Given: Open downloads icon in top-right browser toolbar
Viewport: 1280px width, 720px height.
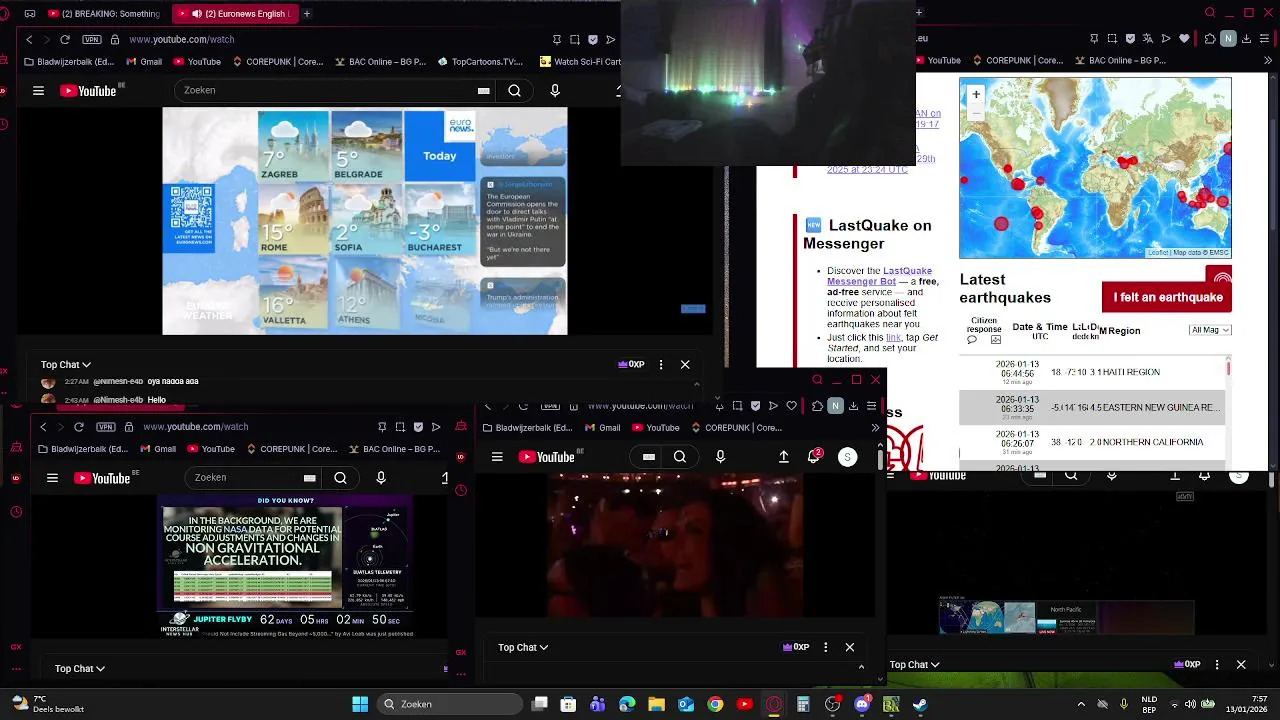Looking at the screenshot, I should [x=1247, y=39].
